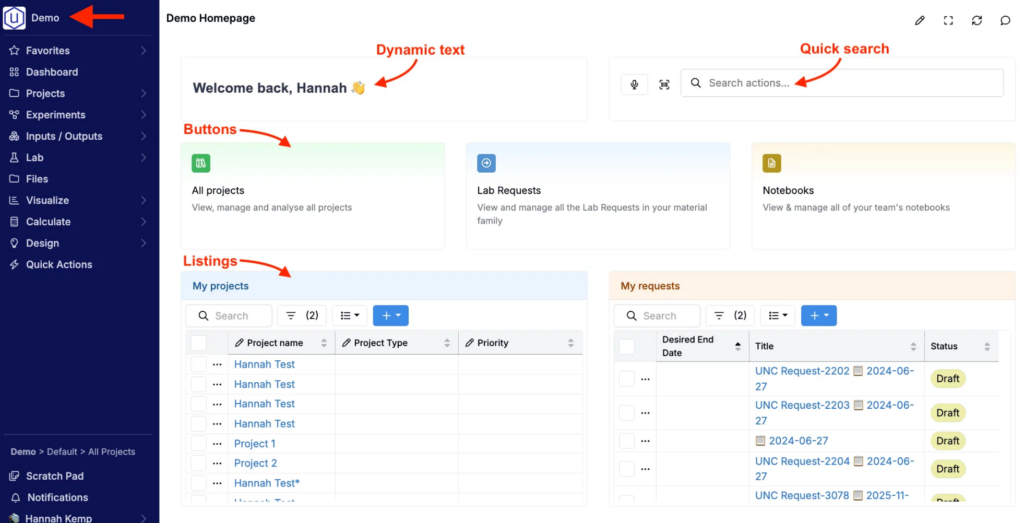Check the box for UNC Request-2202 row
Screen dimensions: 1024x523
pos(626,378)
